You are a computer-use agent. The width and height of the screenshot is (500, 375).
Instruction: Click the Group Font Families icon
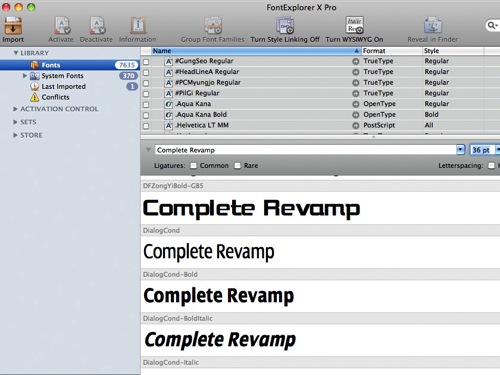pyautogui.click(x=213, y=26)
